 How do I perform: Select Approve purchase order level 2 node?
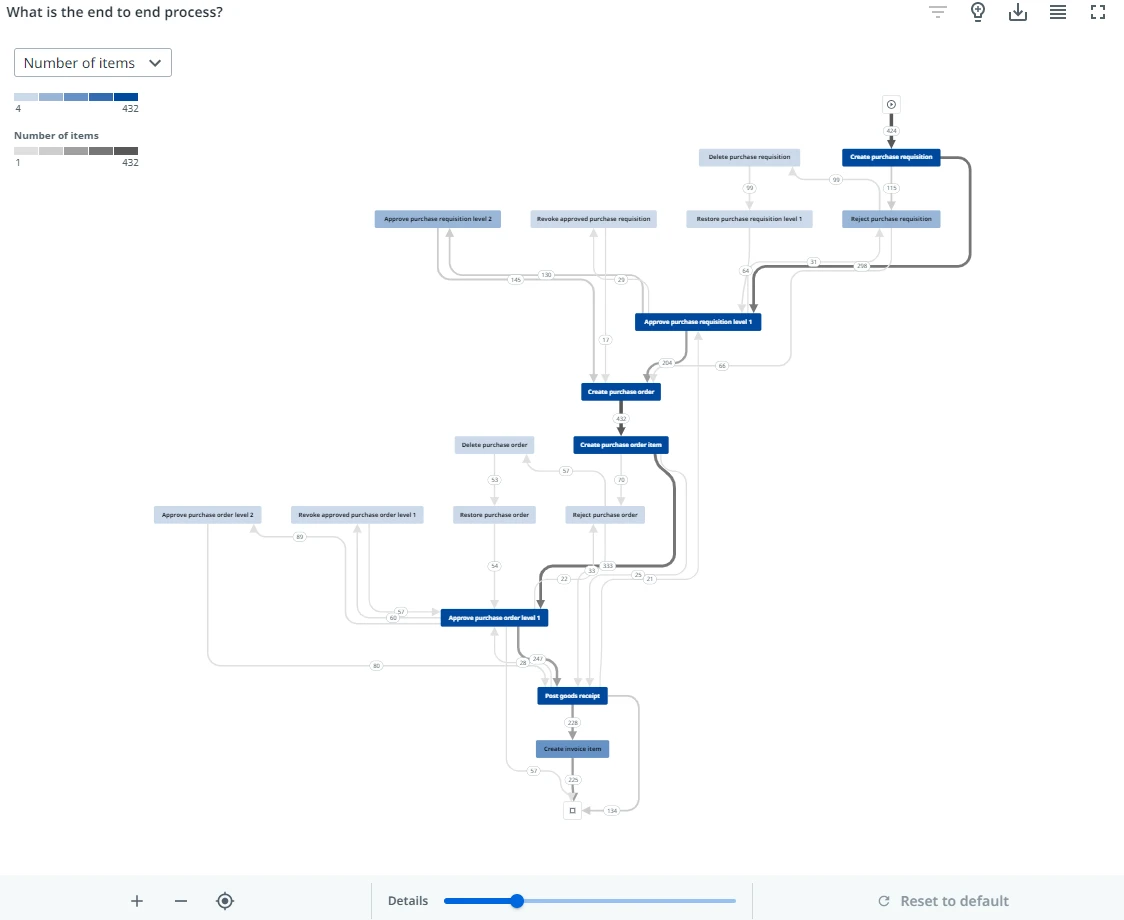(x=207, y=515)
